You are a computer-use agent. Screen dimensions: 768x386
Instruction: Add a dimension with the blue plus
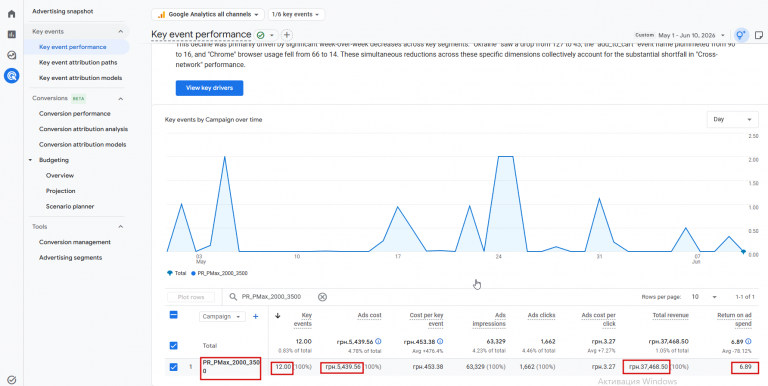[x=255, y=316]
